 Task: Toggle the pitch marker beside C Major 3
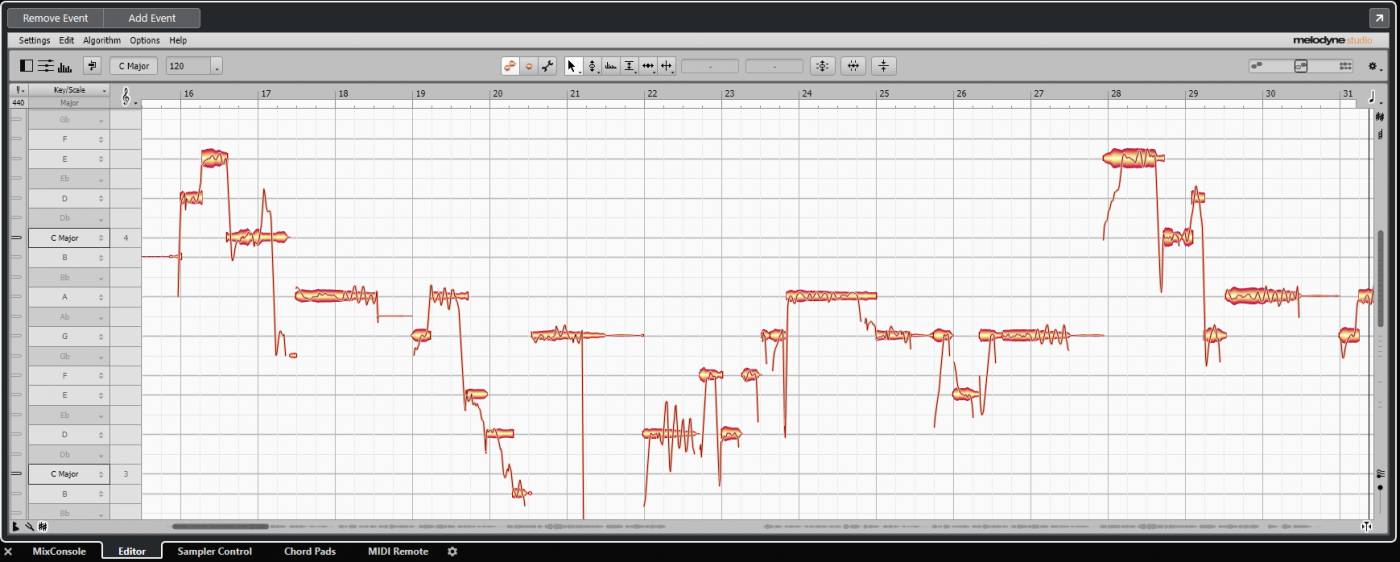click(17, 474)
